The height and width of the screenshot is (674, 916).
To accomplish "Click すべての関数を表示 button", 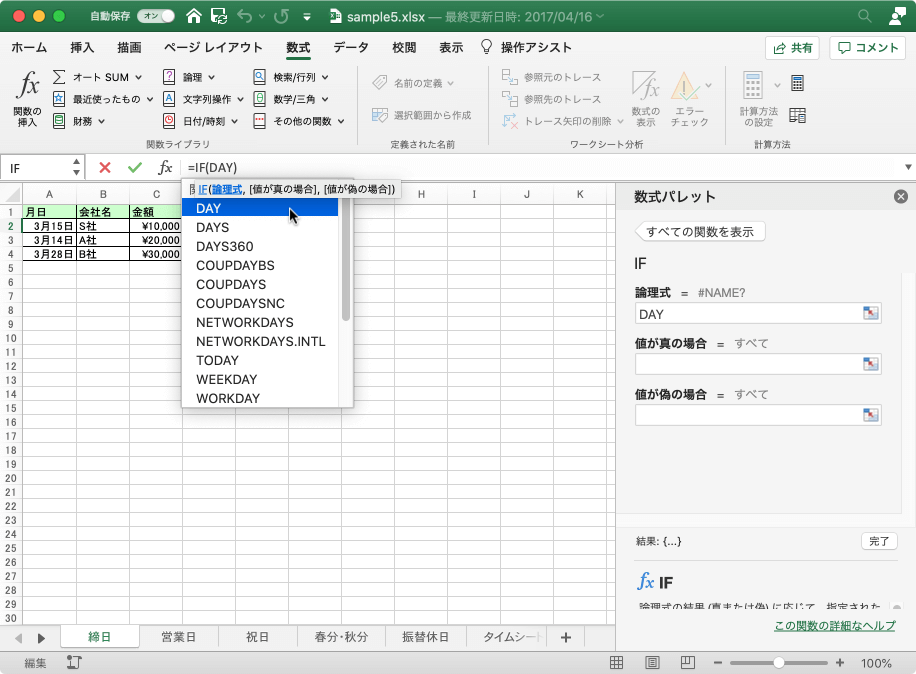I will click(700, 232).
